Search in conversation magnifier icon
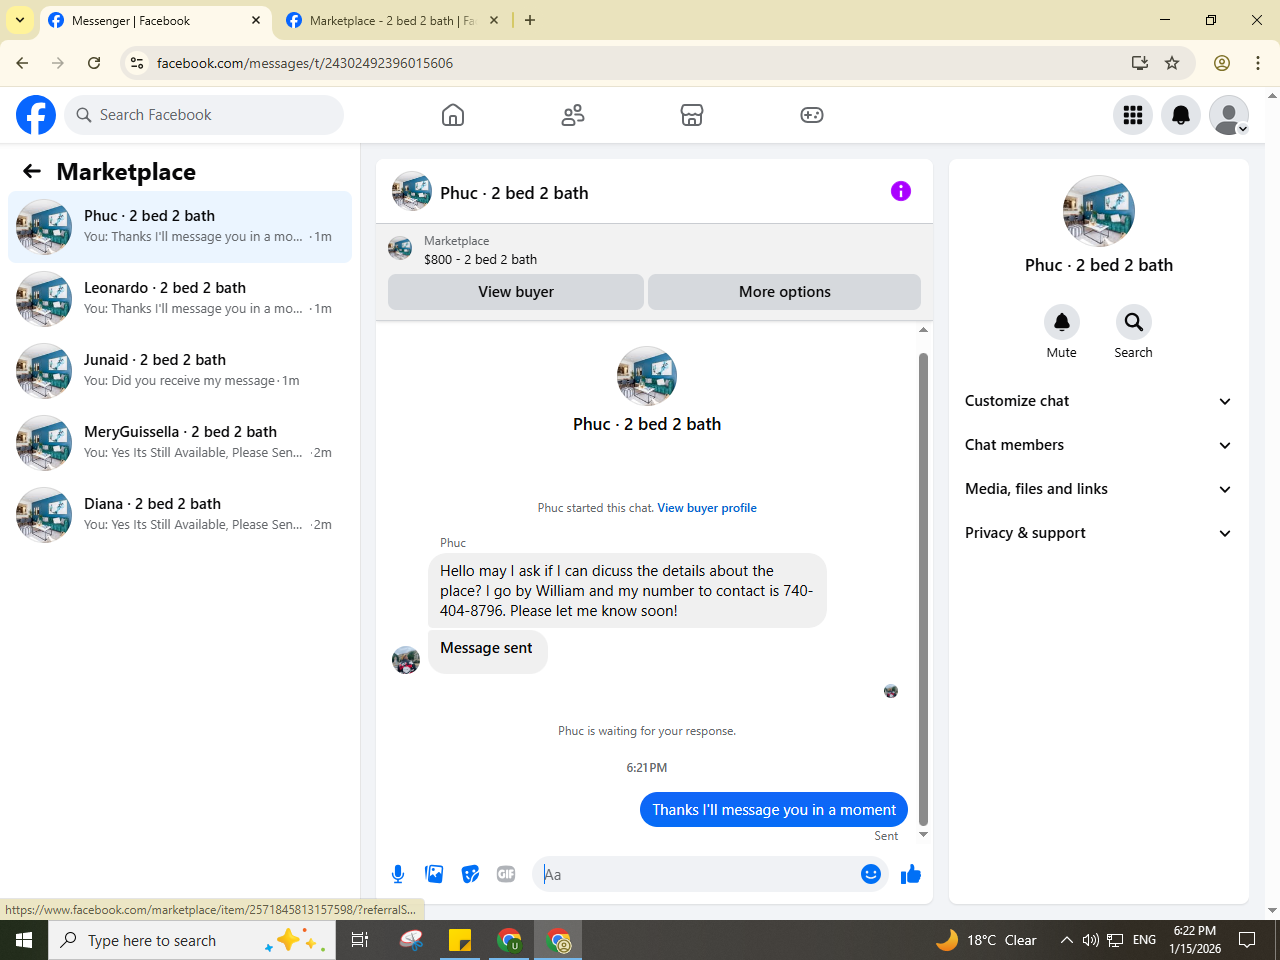Viewport: 1280px width, 960px height. click(x=1134, y=322)
